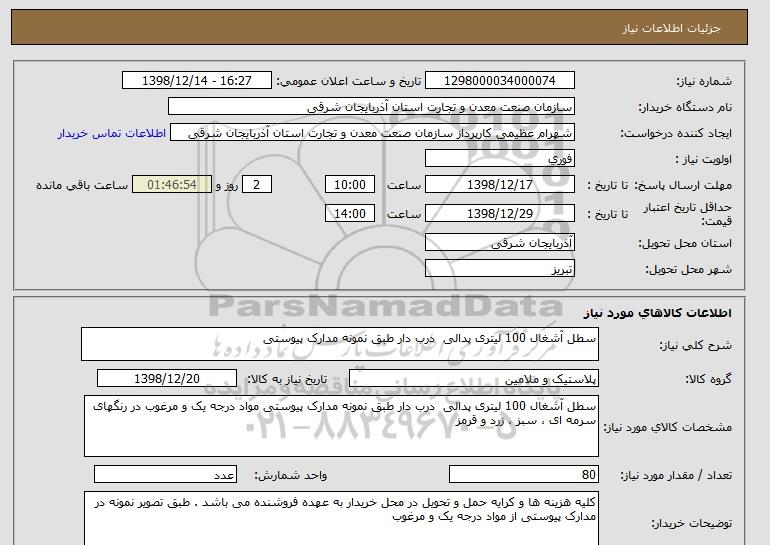The image size is (770, 545).
Task: Select the اطلاعات کالاهای مورد نیاز section heading
Action: coord(657,313)
